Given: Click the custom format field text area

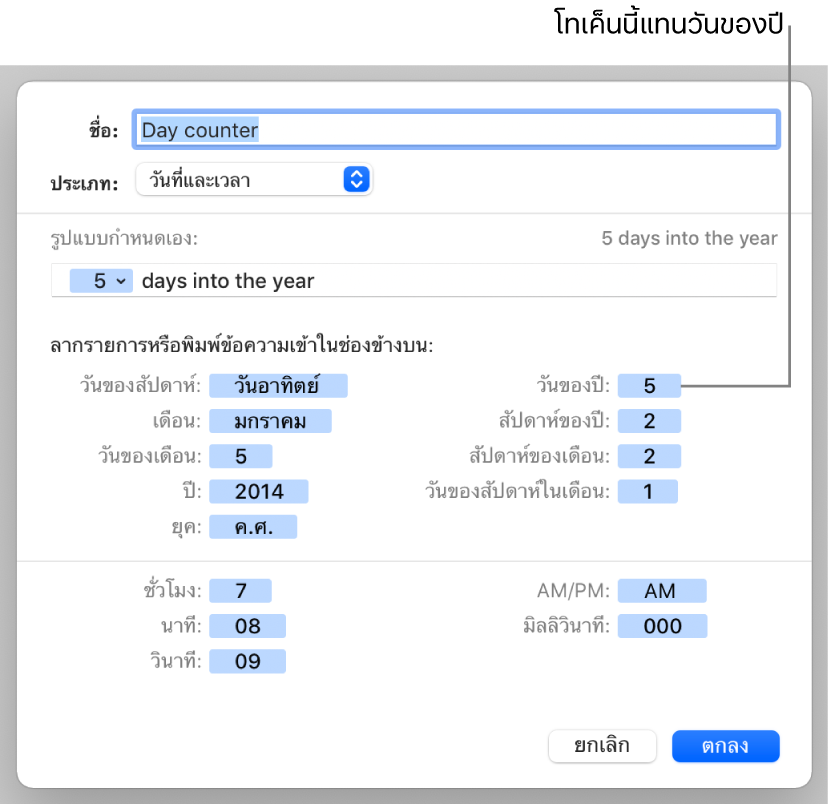Looking at the screenshot, I should click(x=413, y=280).
